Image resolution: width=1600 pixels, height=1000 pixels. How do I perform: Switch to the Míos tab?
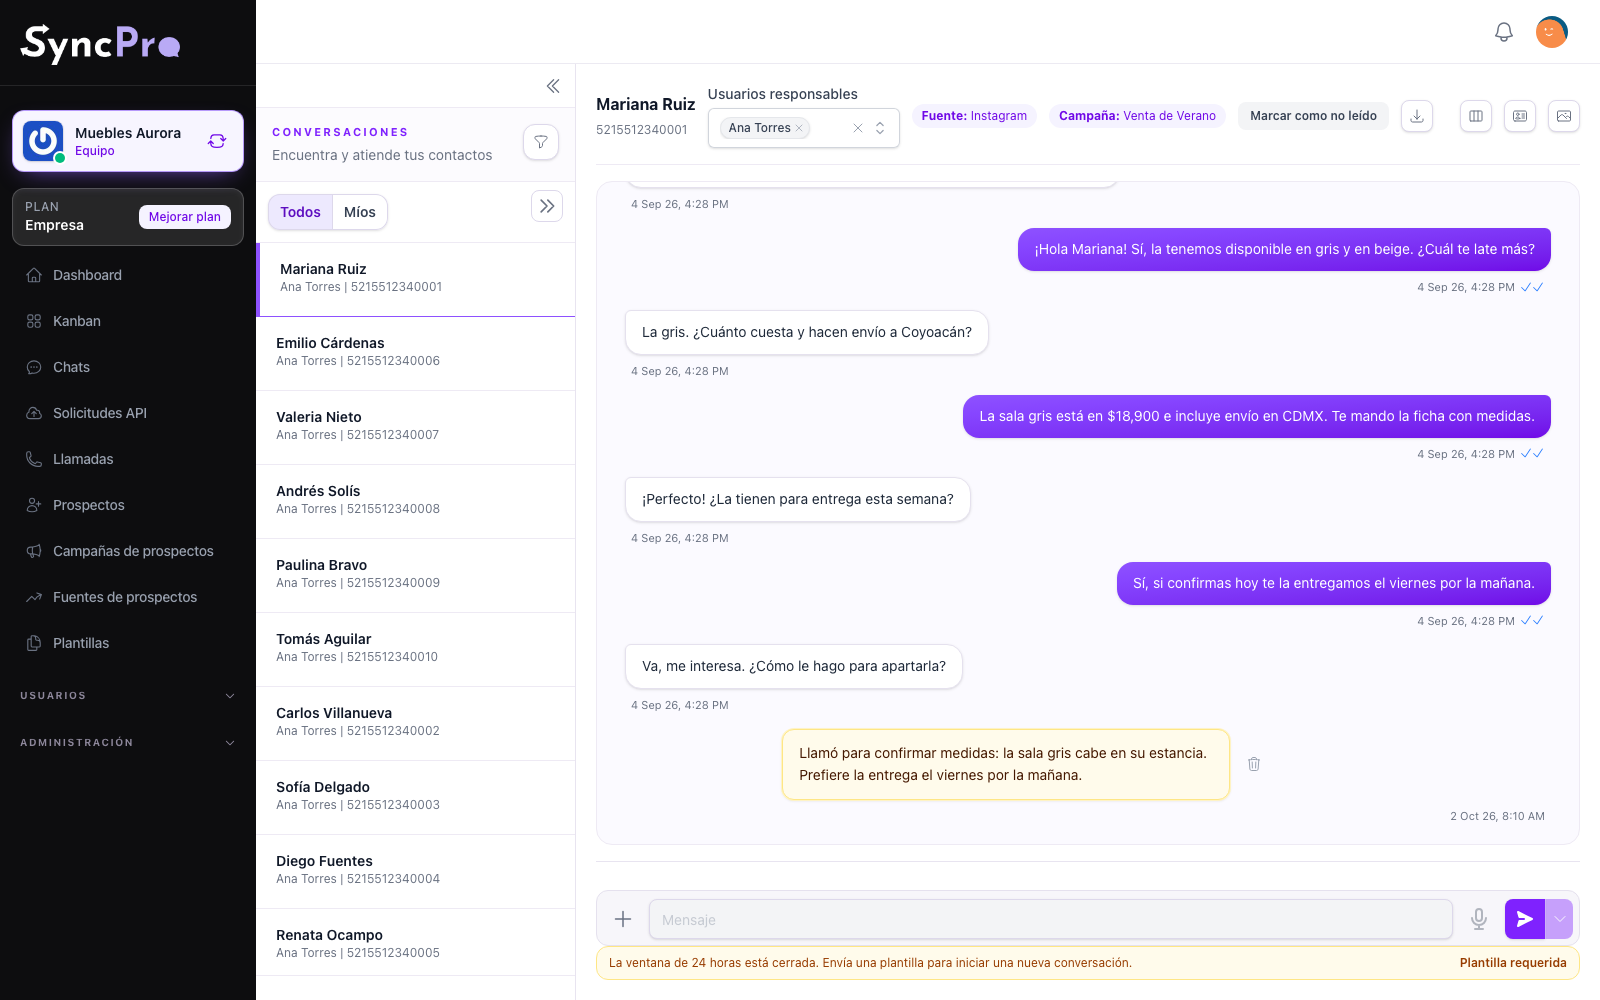(360, 212)
